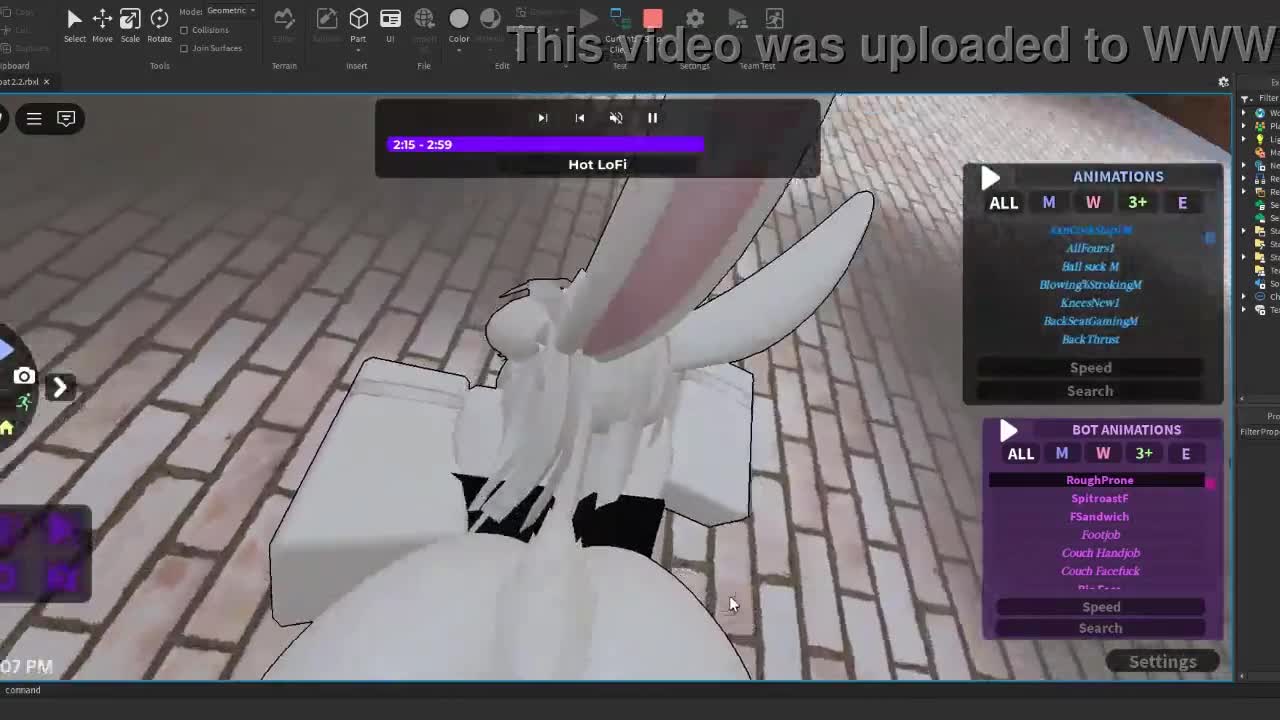Toggle the Join Surfaces checkbox
The image size is (1280, 720).
184,48
